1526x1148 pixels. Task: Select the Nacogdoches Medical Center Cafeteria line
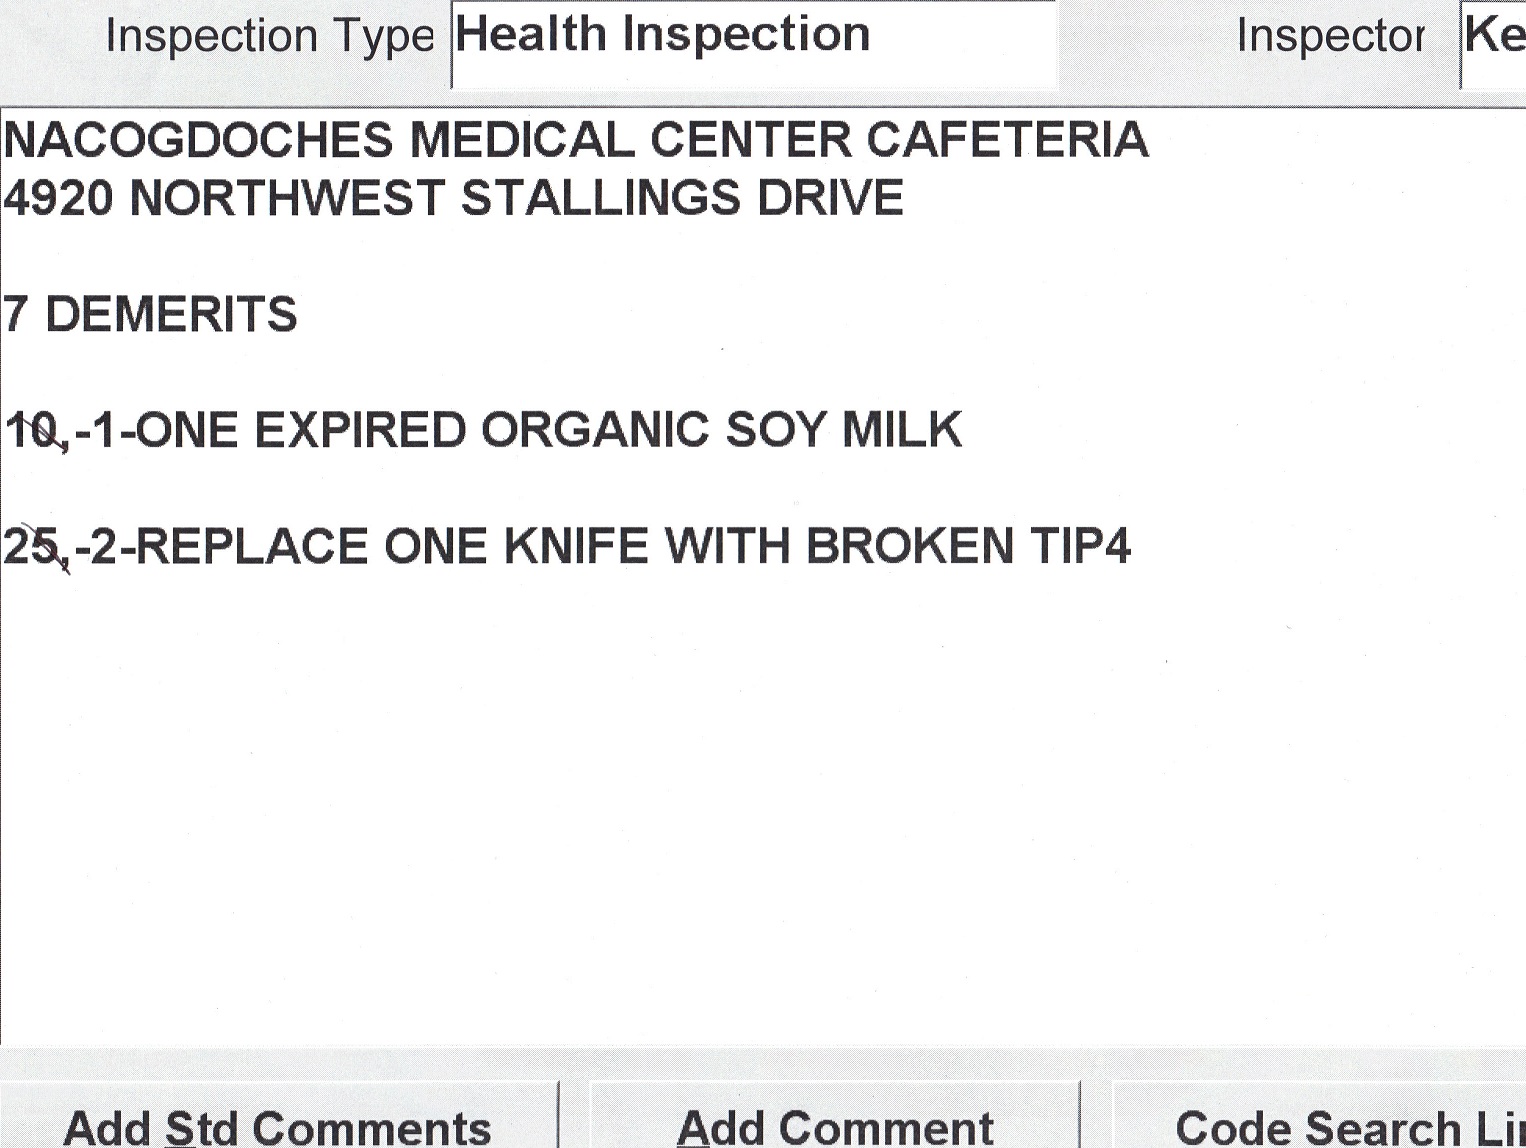(575, 140)
